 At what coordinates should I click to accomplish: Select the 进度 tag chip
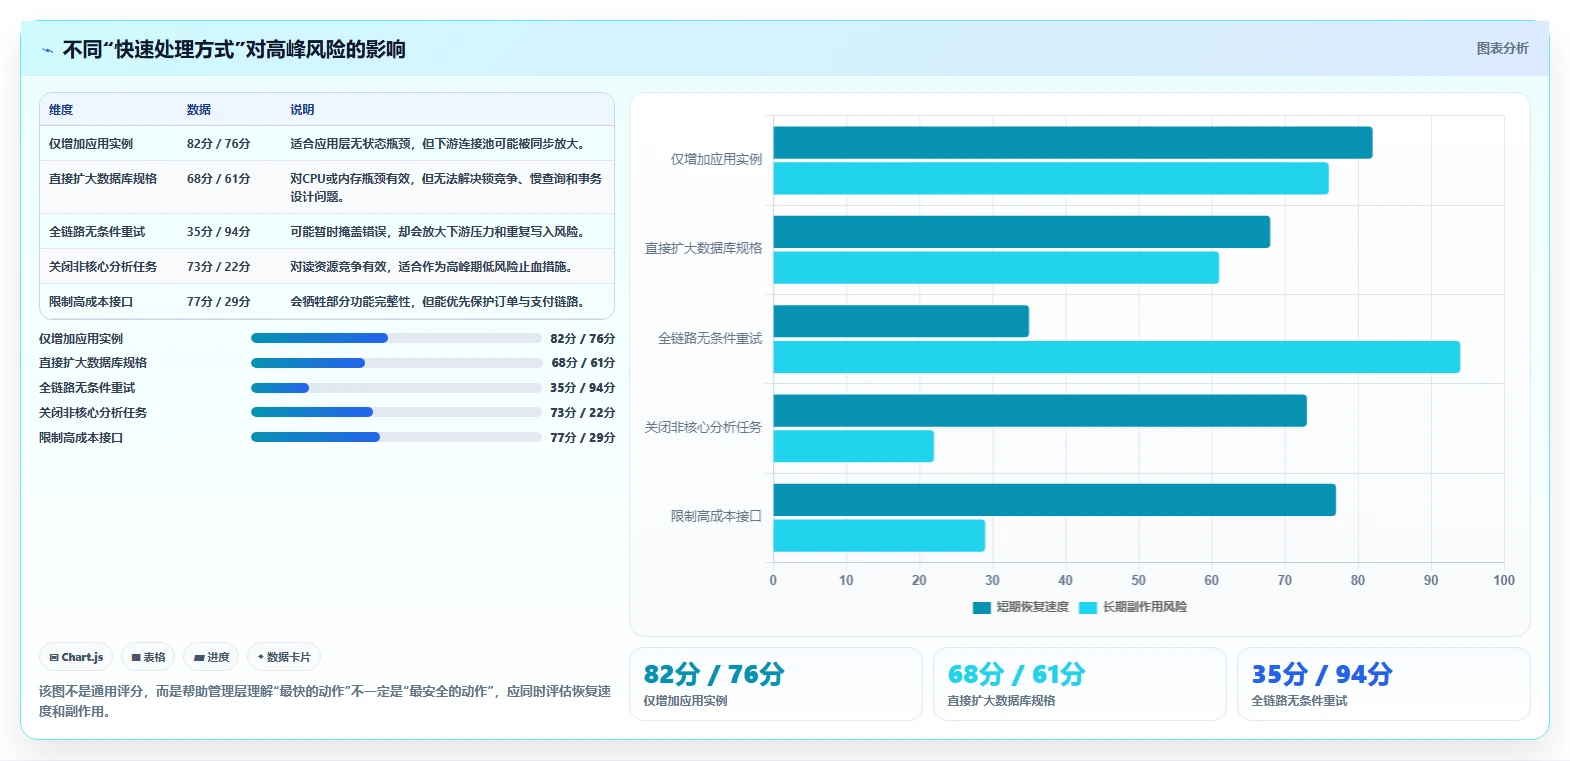211,657
